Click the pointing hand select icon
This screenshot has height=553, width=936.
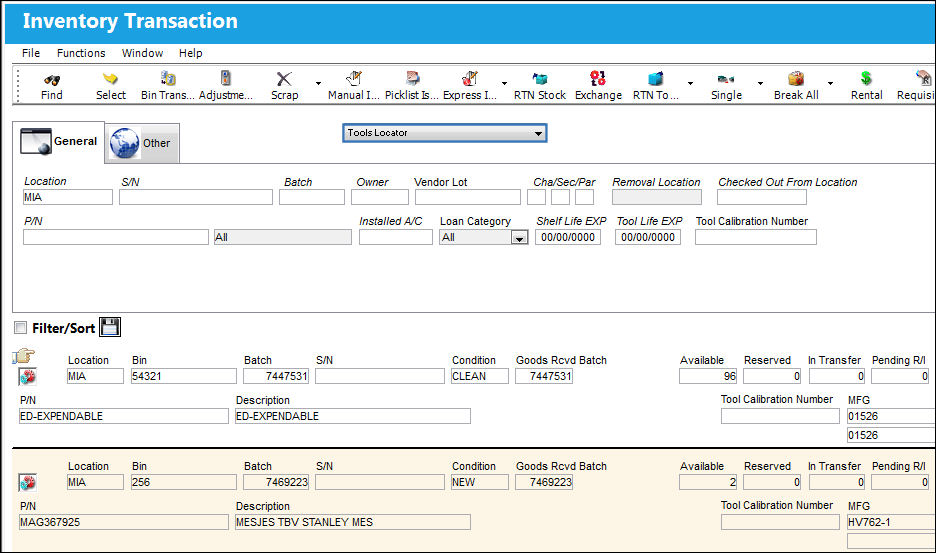[x=23, y=357]
